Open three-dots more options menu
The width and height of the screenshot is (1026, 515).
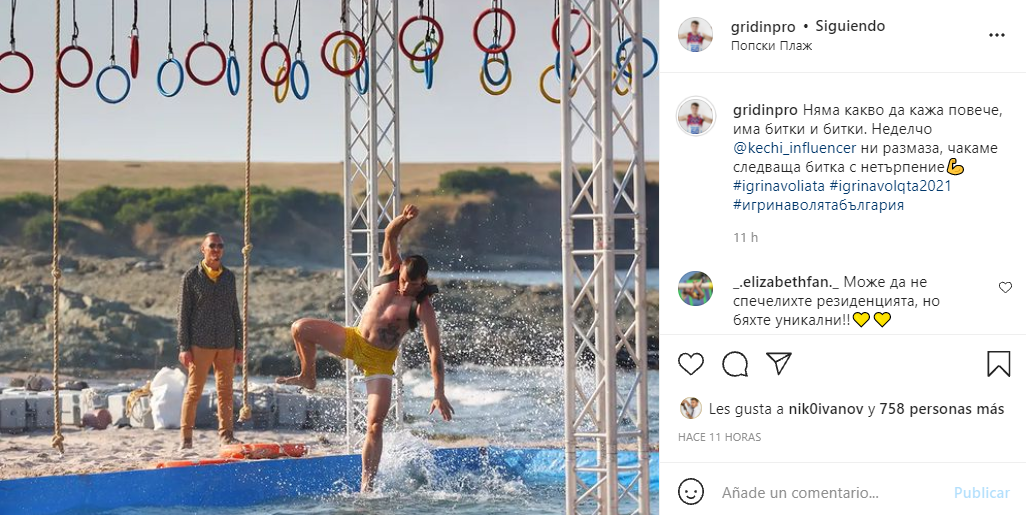(x=997, y=35)
